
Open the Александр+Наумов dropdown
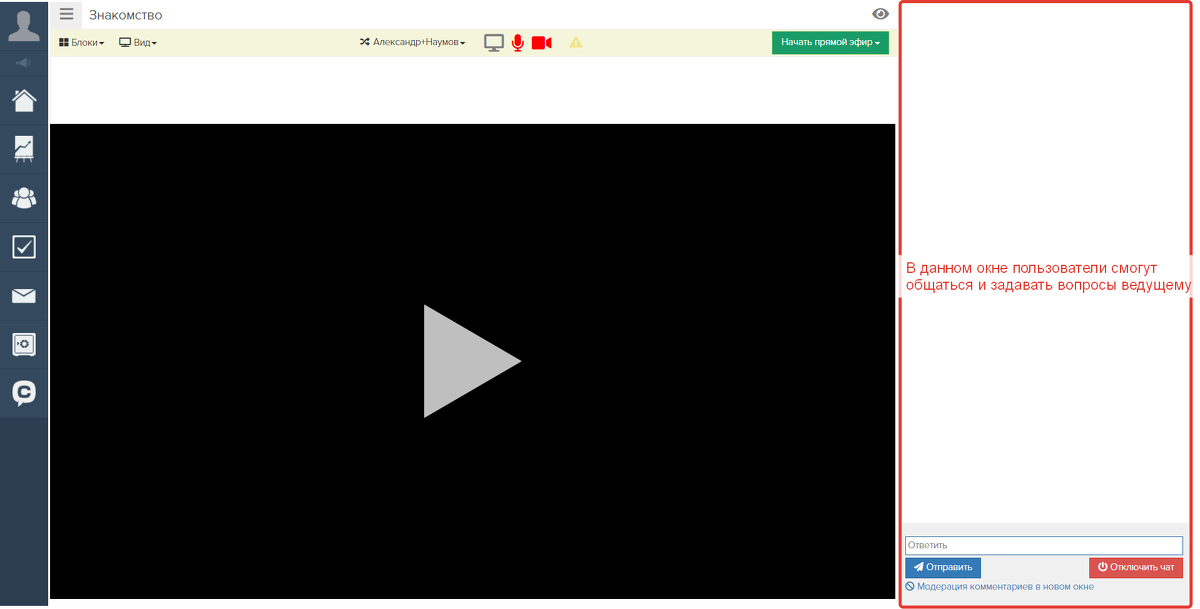pyautogui.click(x=413, y=43)
